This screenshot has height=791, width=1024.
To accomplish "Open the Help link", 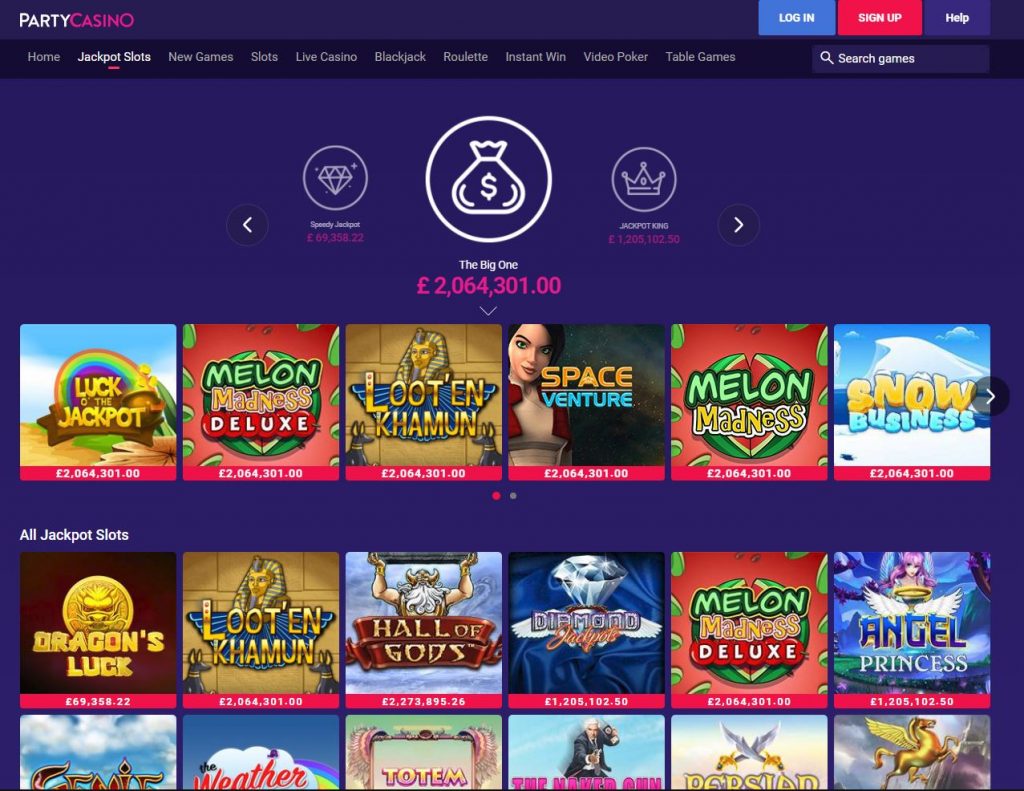I will (957, 18).
